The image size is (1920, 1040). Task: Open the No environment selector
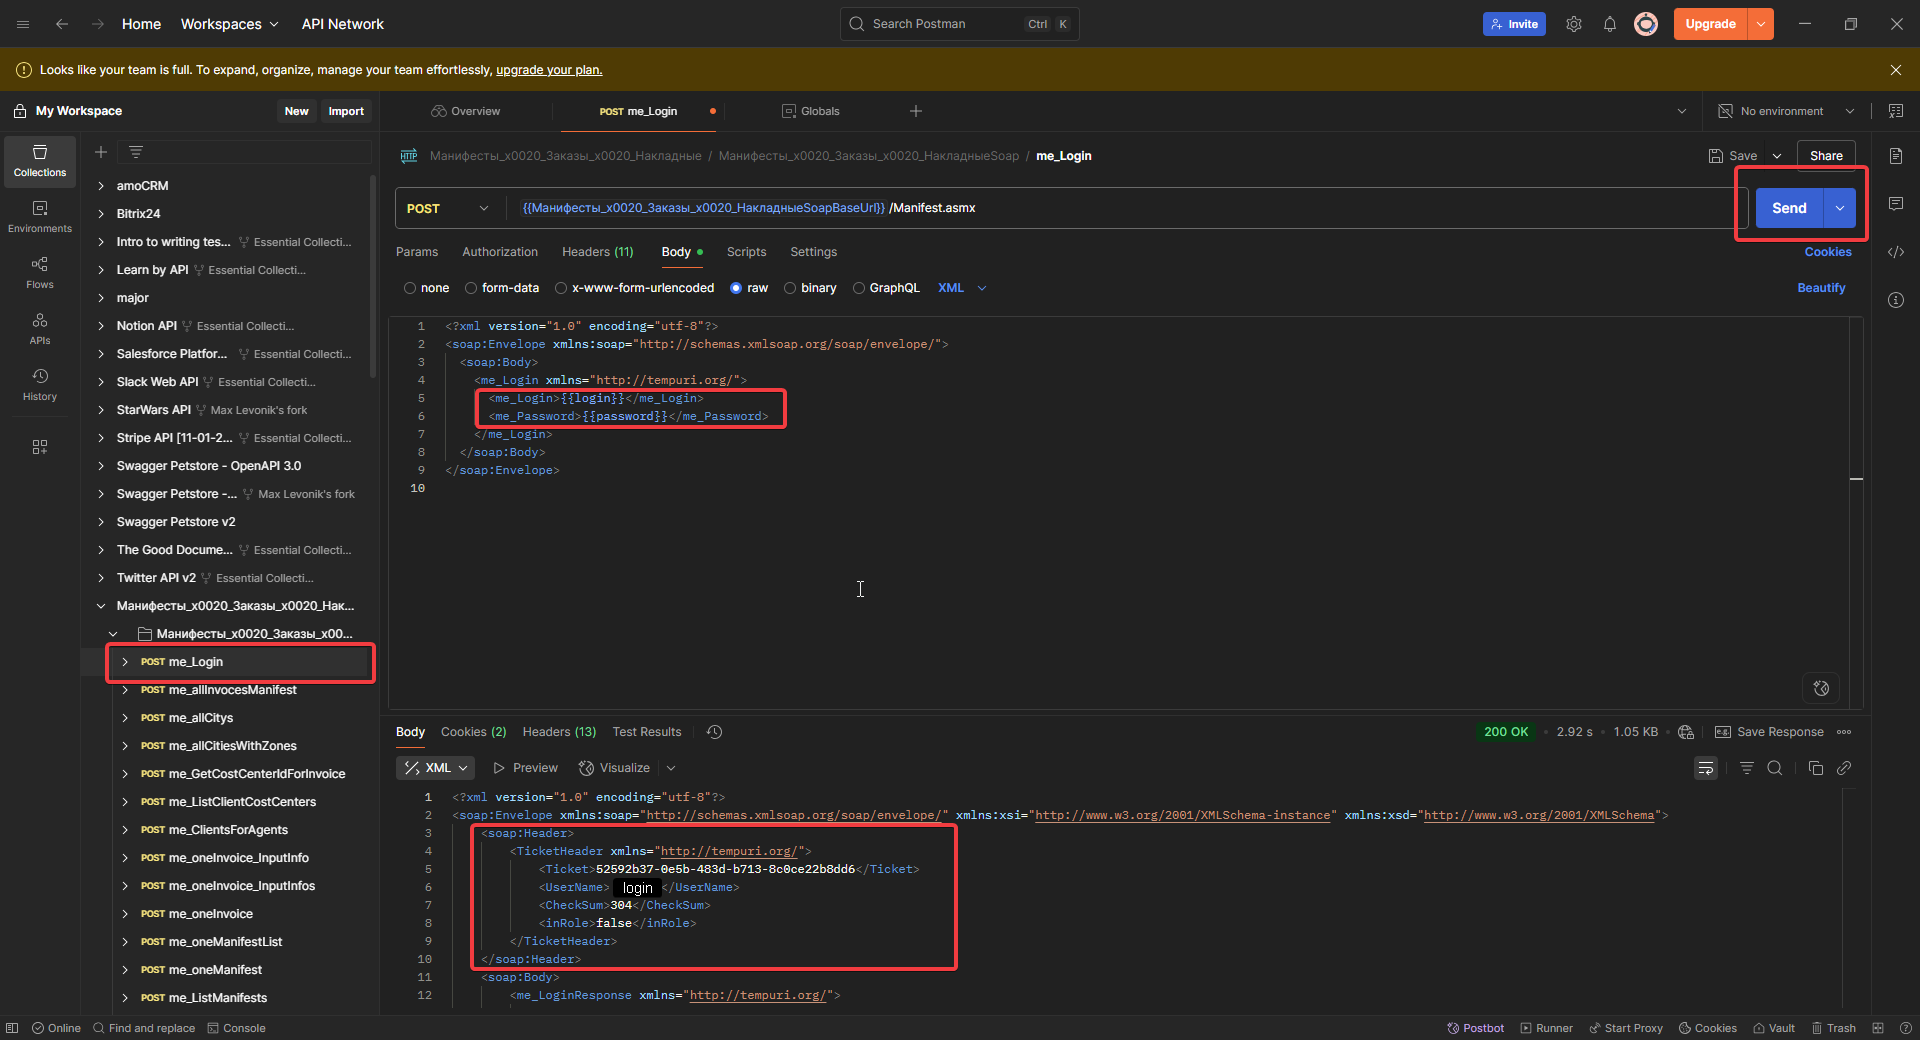tap(1786, 111)
